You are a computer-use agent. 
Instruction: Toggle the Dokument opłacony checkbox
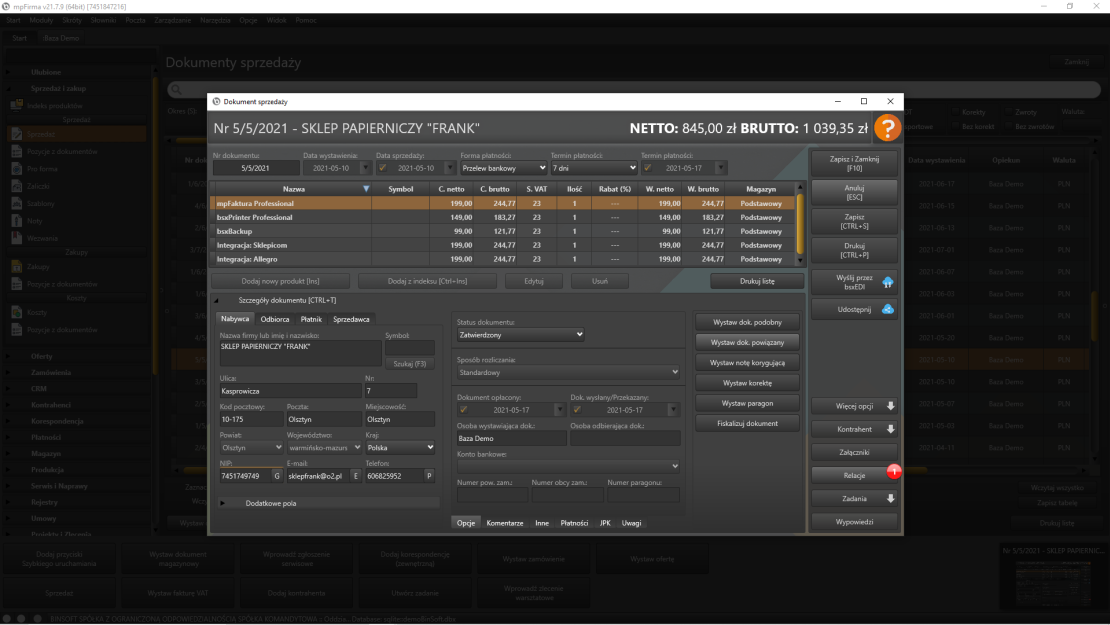(x=464, y=410)
